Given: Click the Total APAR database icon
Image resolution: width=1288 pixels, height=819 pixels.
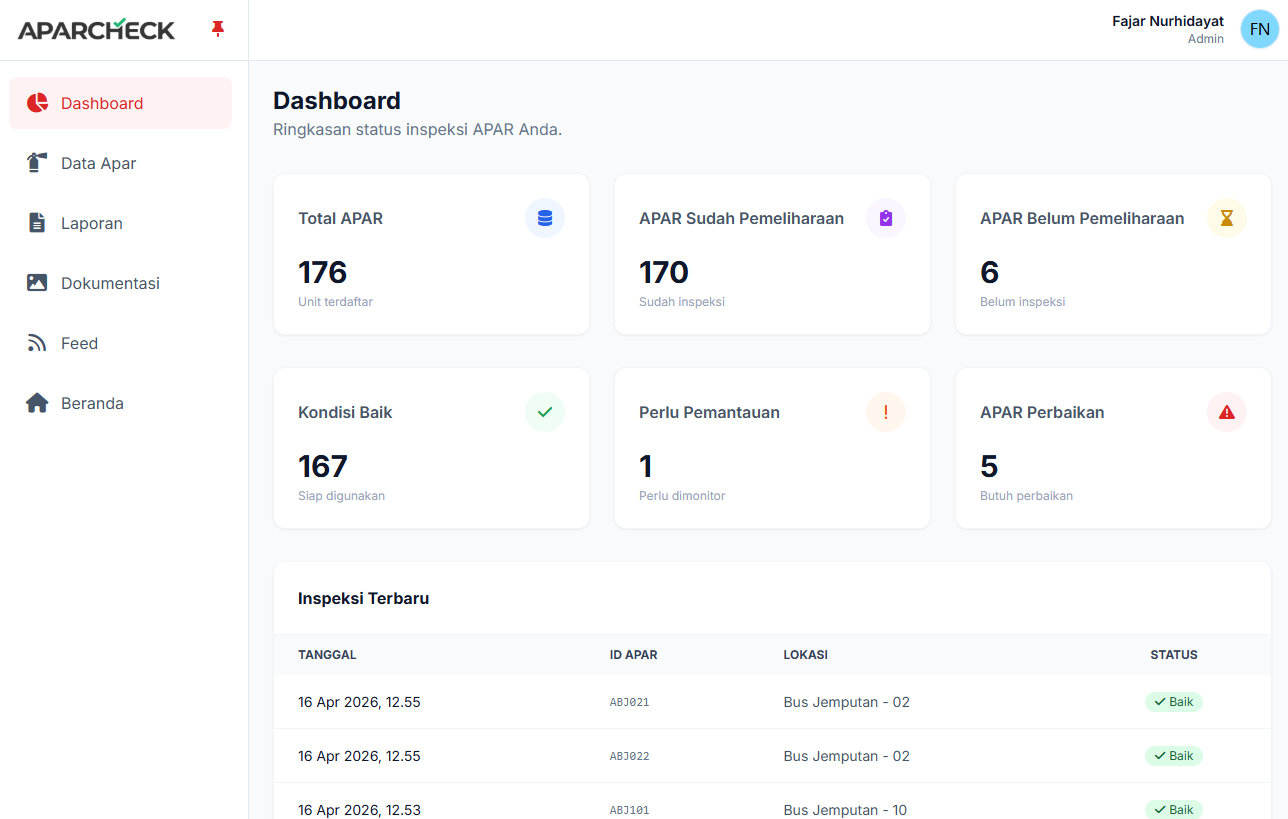Looking at the screenshot, I should pos(545,218).
